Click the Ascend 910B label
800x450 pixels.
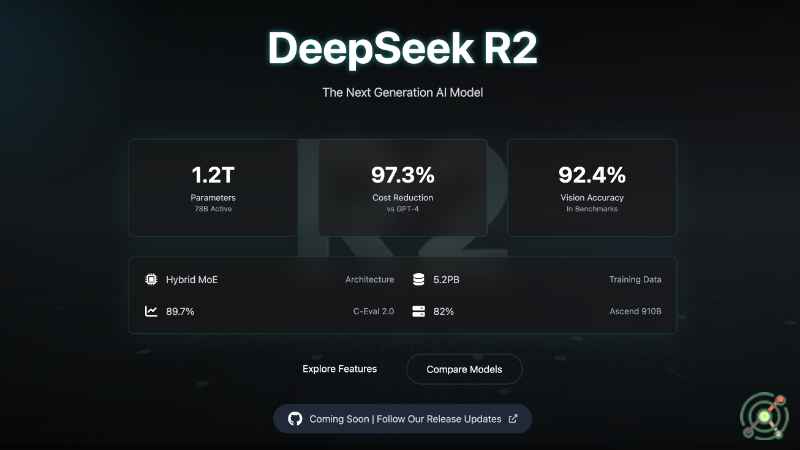click(635, 311)
